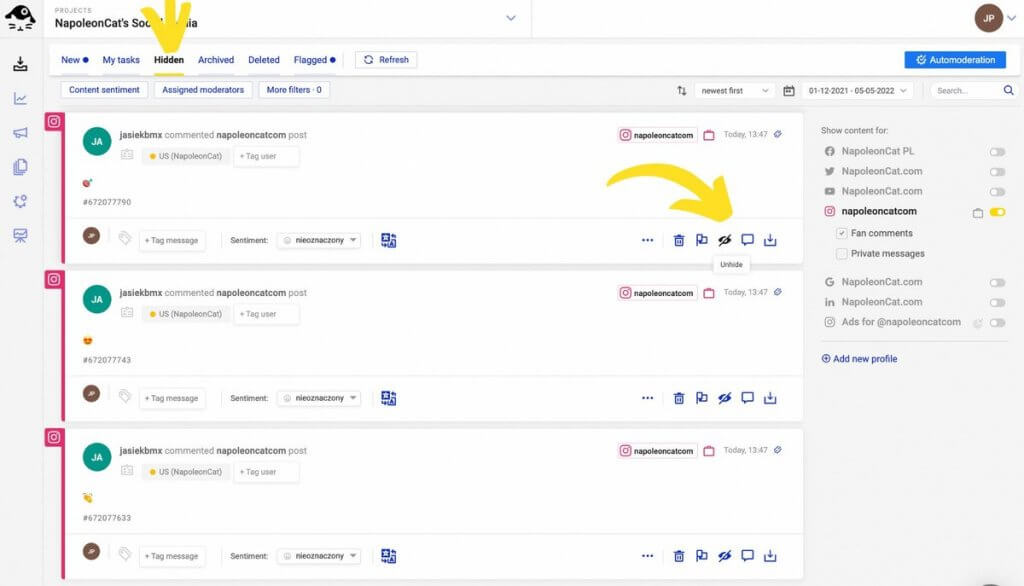The height and width of the screenshot is (586, 1024).
Task: Flag comment #672077790
Action: [x=701, y=240]
